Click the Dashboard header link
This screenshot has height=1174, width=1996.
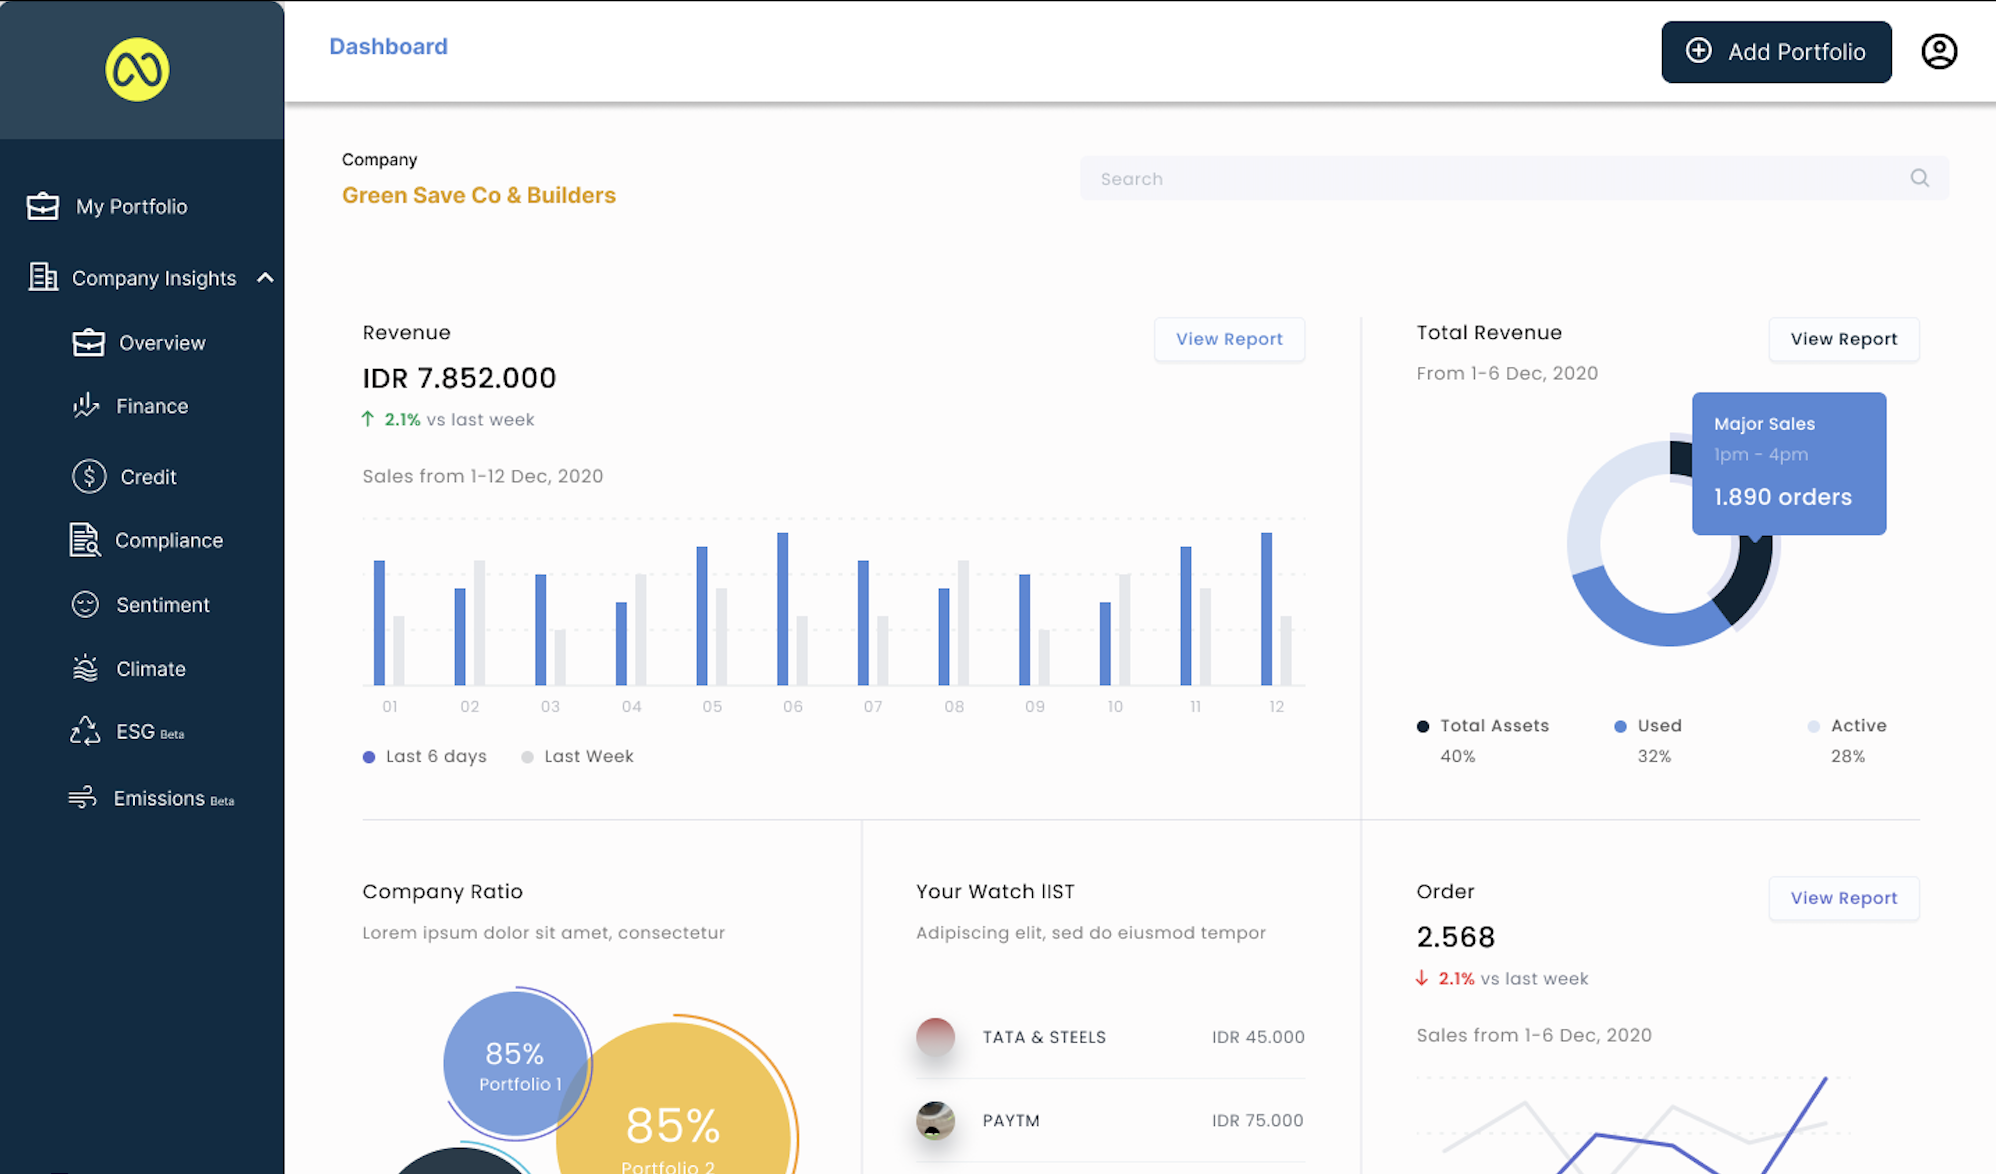(x=388, y=46)
